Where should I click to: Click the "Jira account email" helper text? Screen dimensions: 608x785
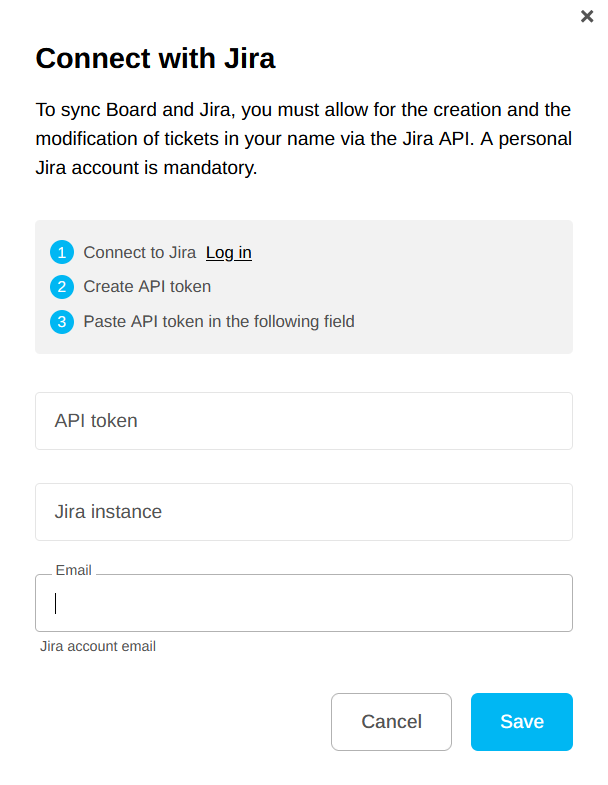[x=98, y=646]
